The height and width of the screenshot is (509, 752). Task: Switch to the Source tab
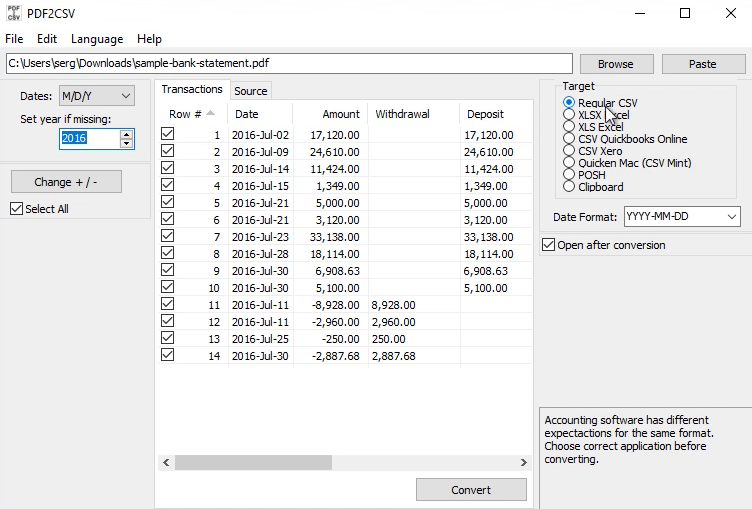pyautogui.click(x=250, y=91)
